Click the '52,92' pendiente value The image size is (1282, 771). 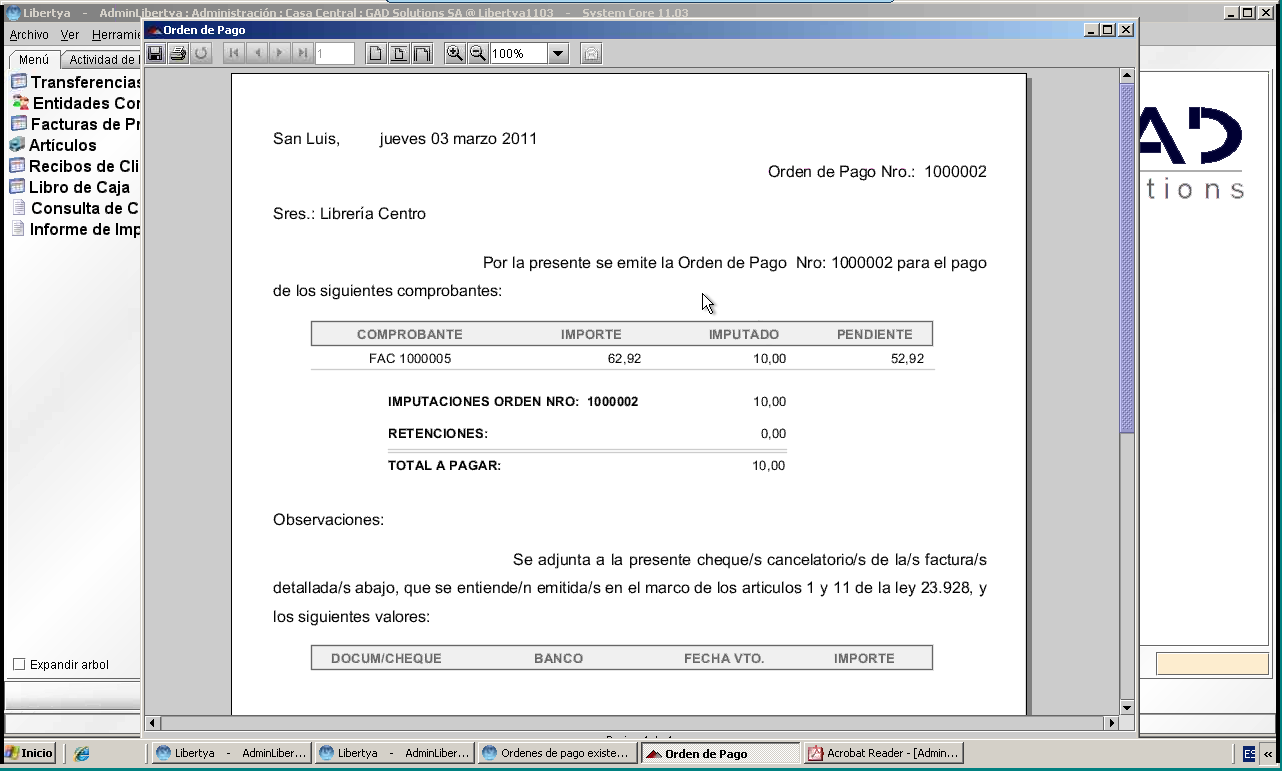coord(907,358)
